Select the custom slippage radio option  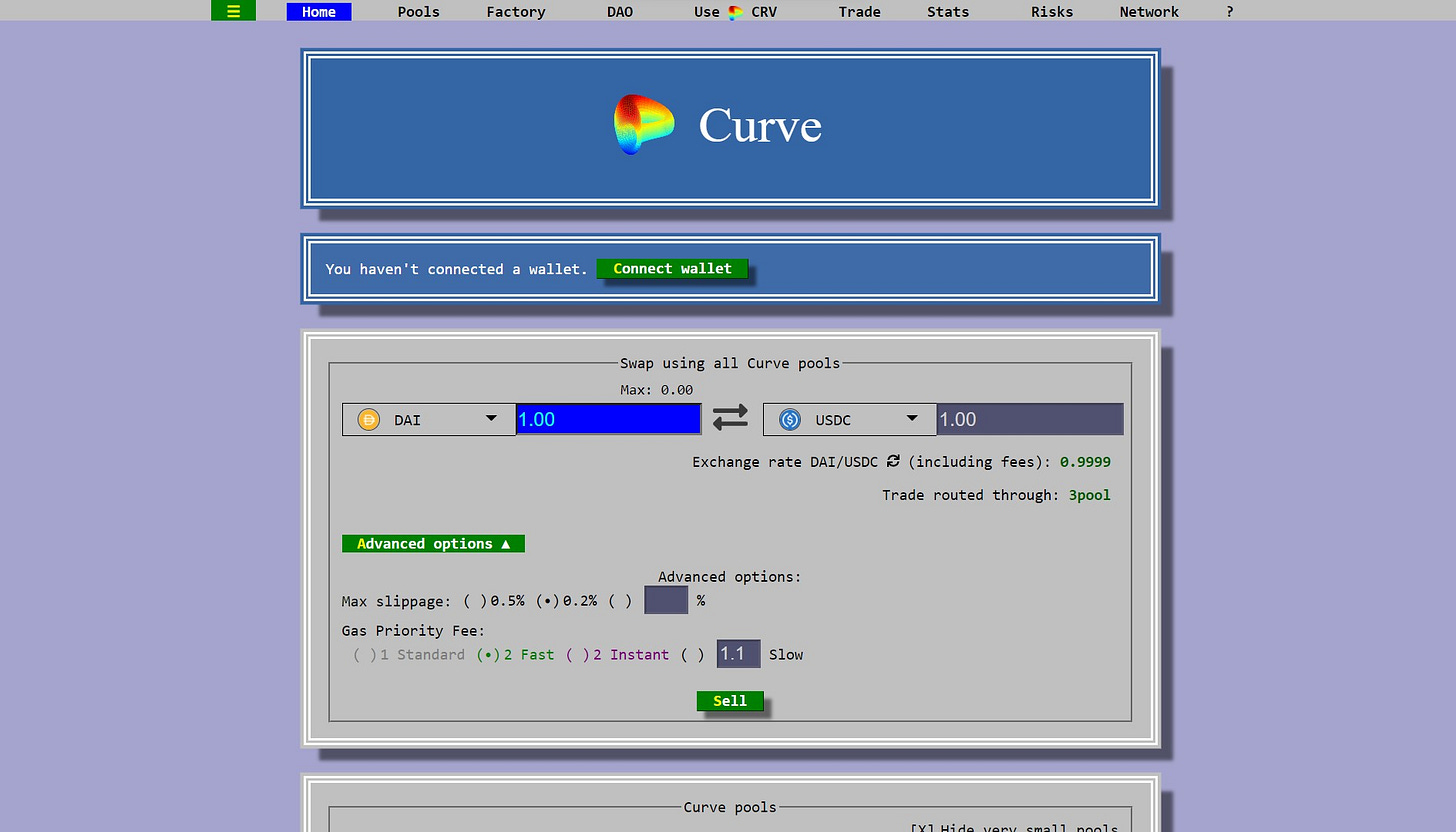click(620, 601)
